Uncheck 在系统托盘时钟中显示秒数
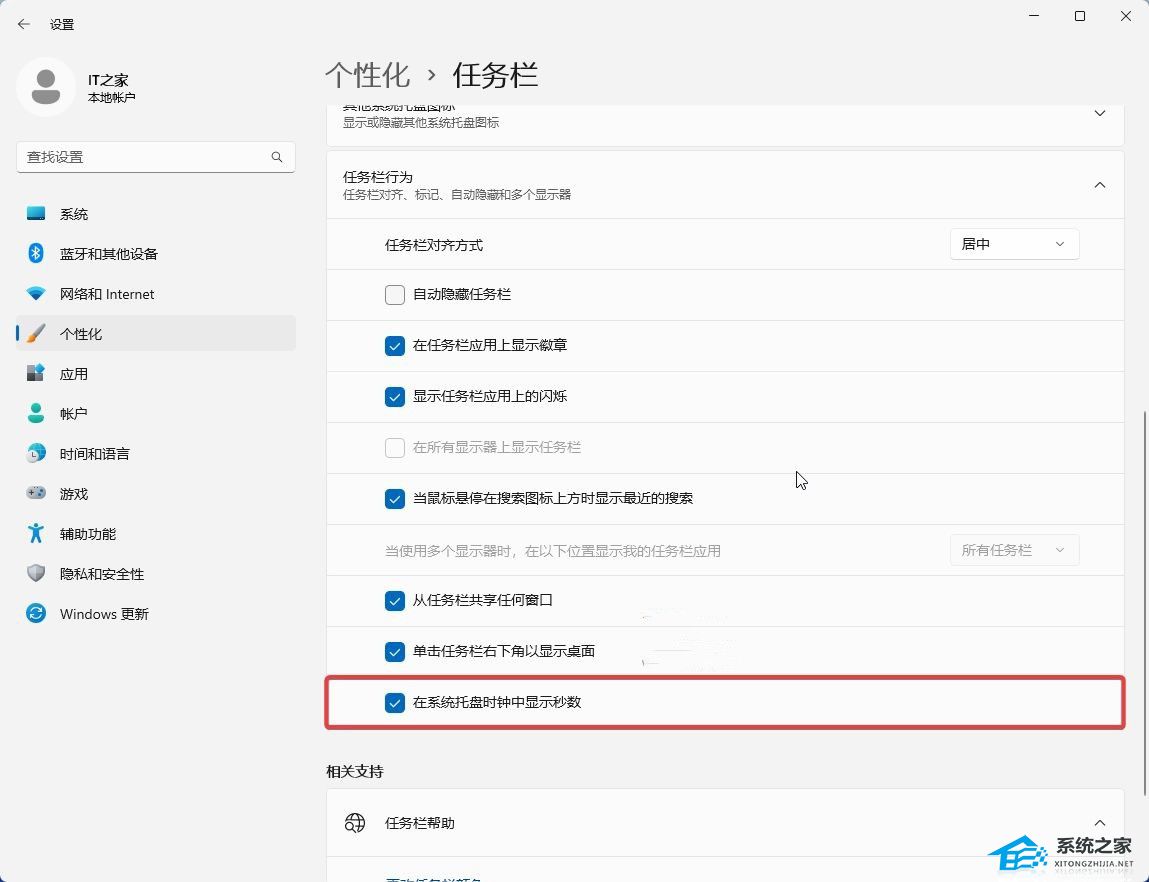The image size is (1149, 882). 395,702
